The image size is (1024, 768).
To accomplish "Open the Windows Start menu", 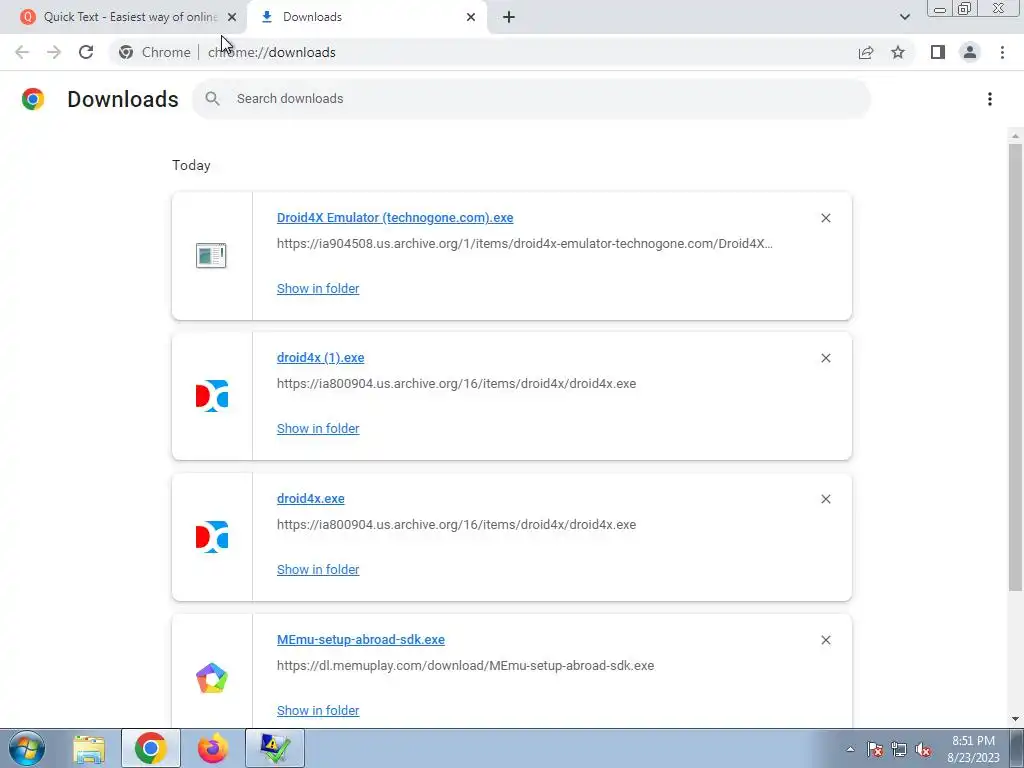I will click(x=26, y=748).
